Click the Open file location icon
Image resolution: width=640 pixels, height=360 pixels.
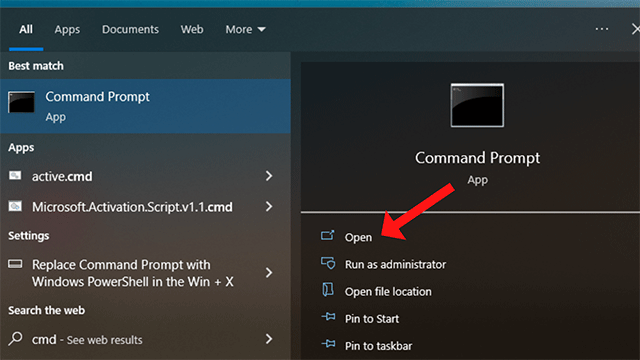tap(328, 289)
